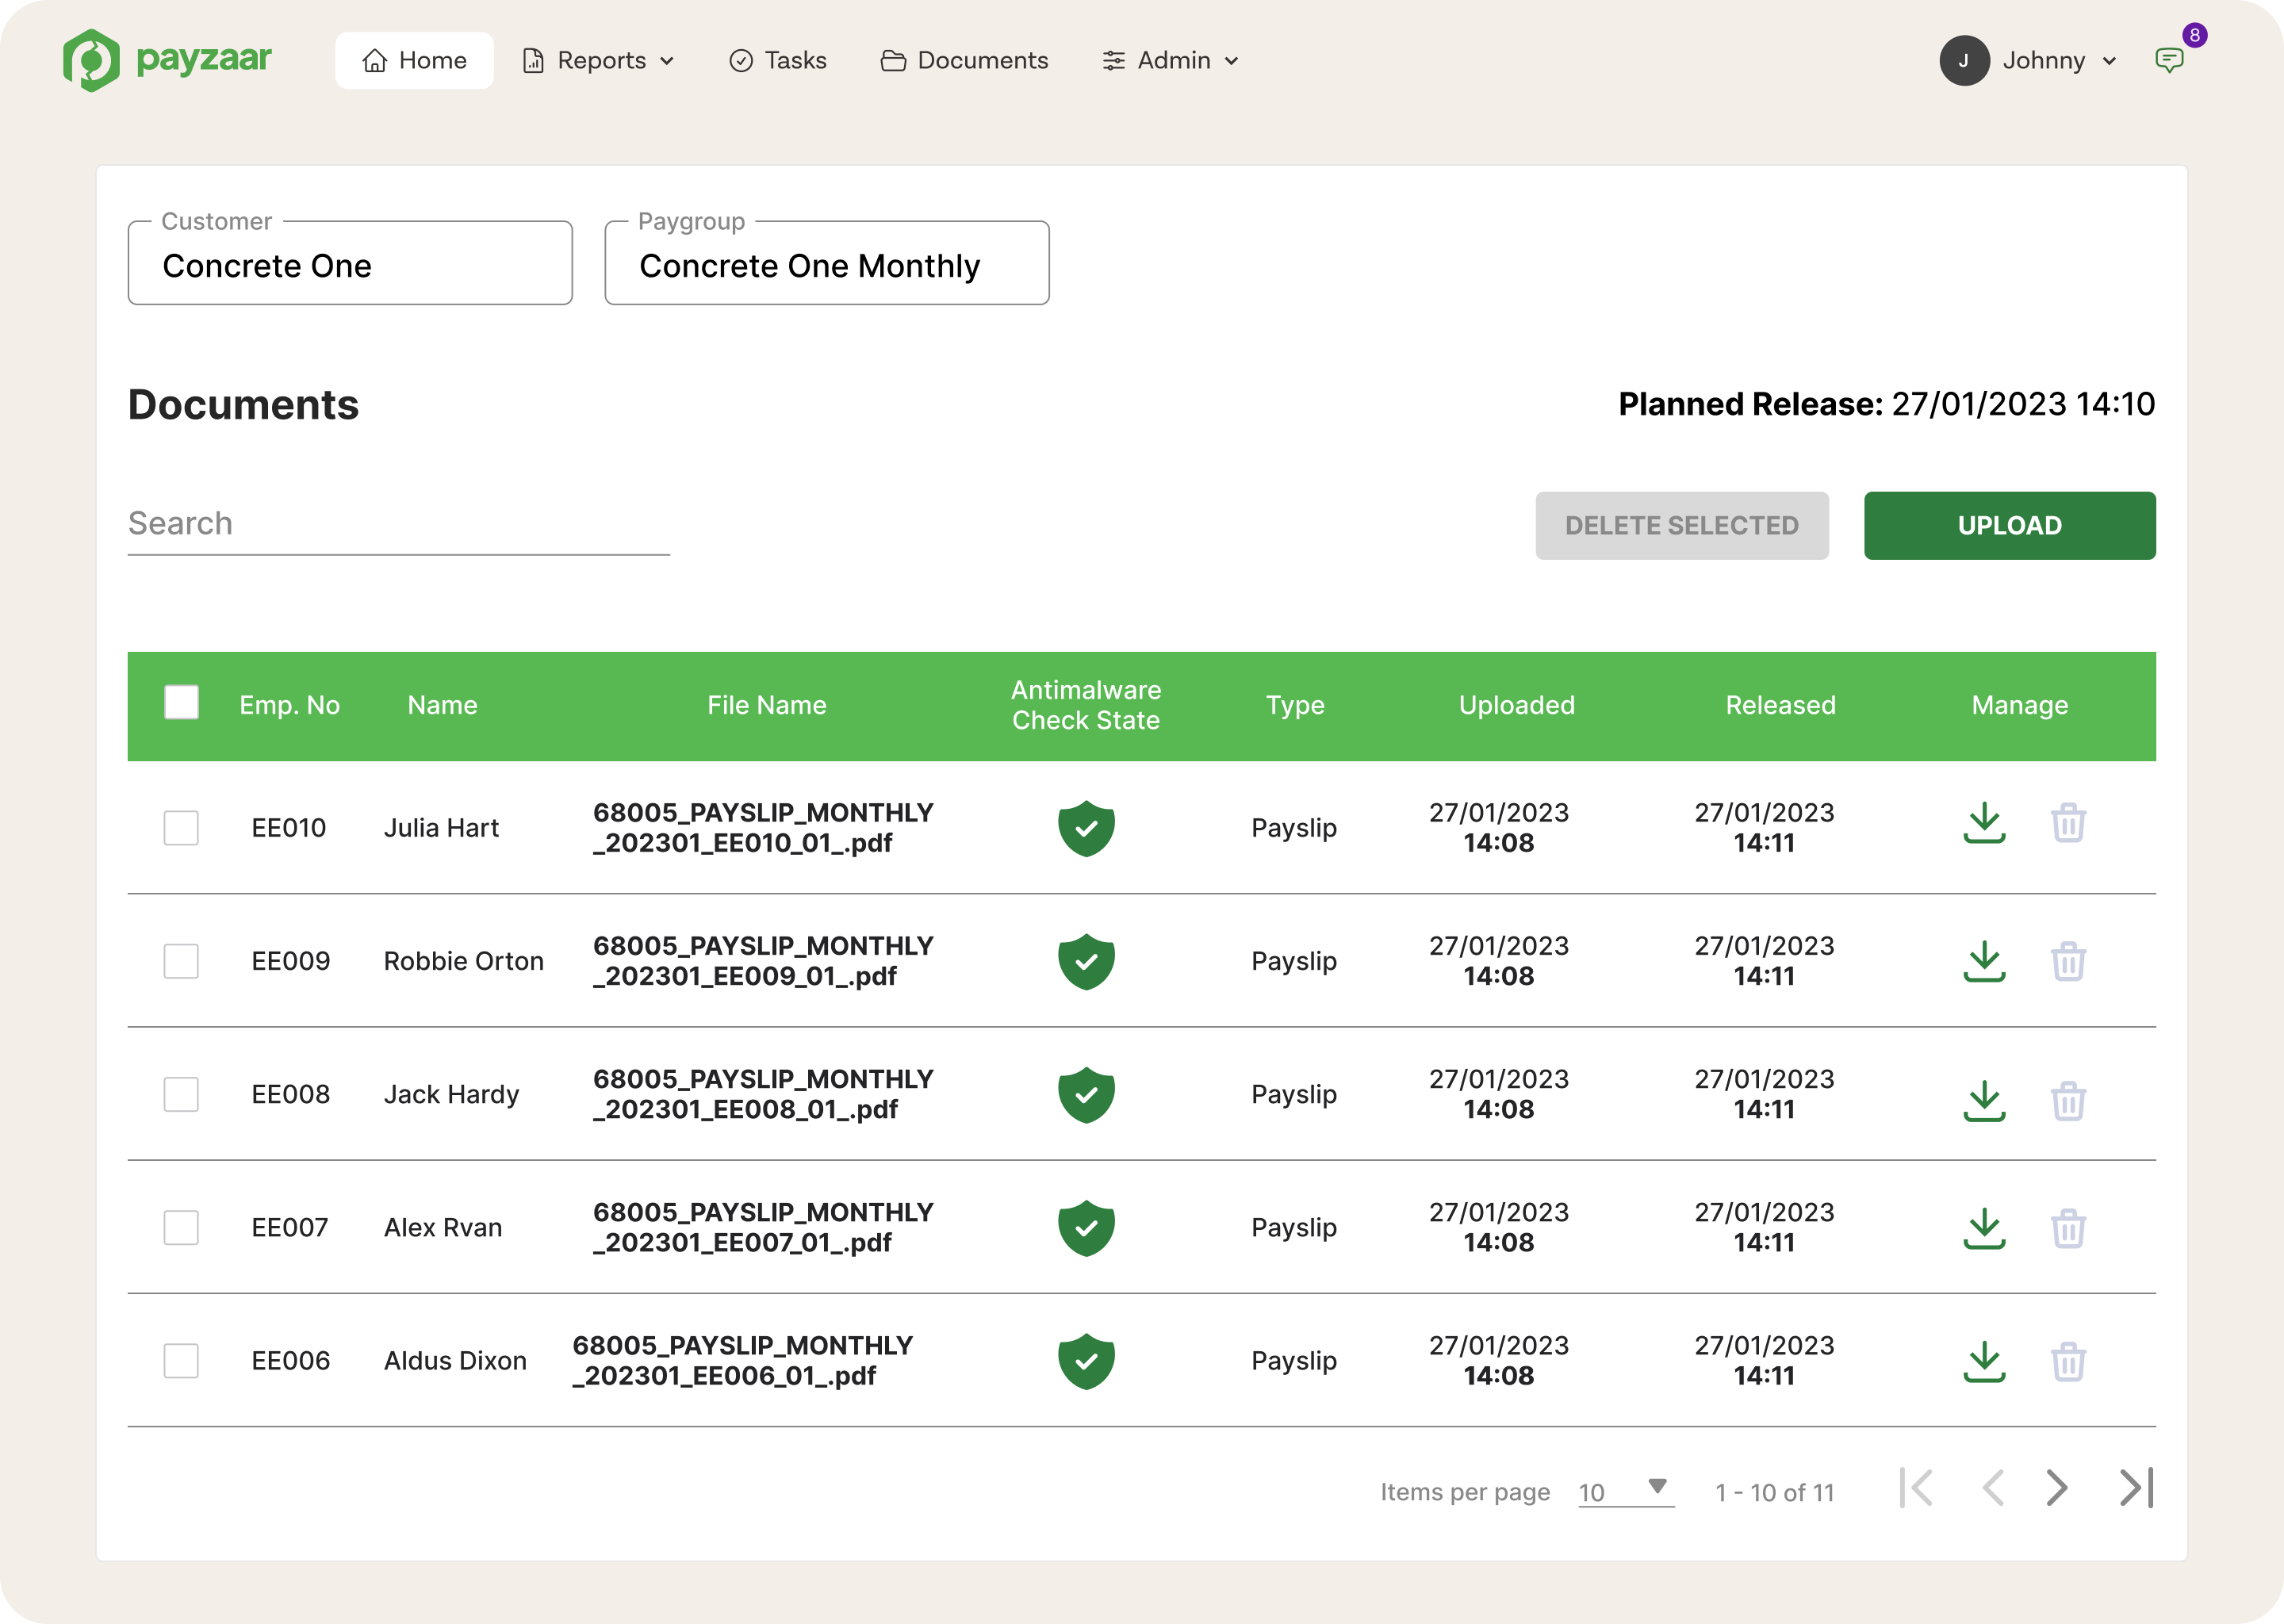2284x1624 pixels.
Task: Click Delete Selected button
Action: 1682,525
